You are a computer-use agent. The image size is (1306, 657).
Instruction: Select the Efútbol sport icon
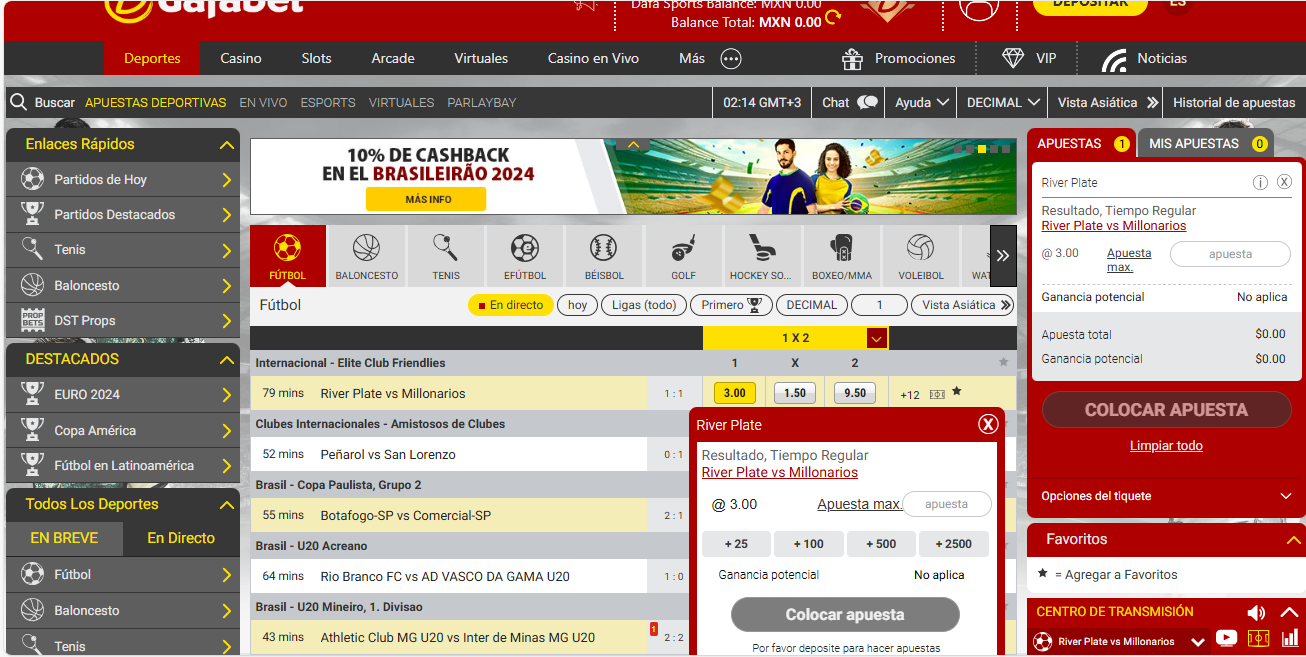(525, 256)
